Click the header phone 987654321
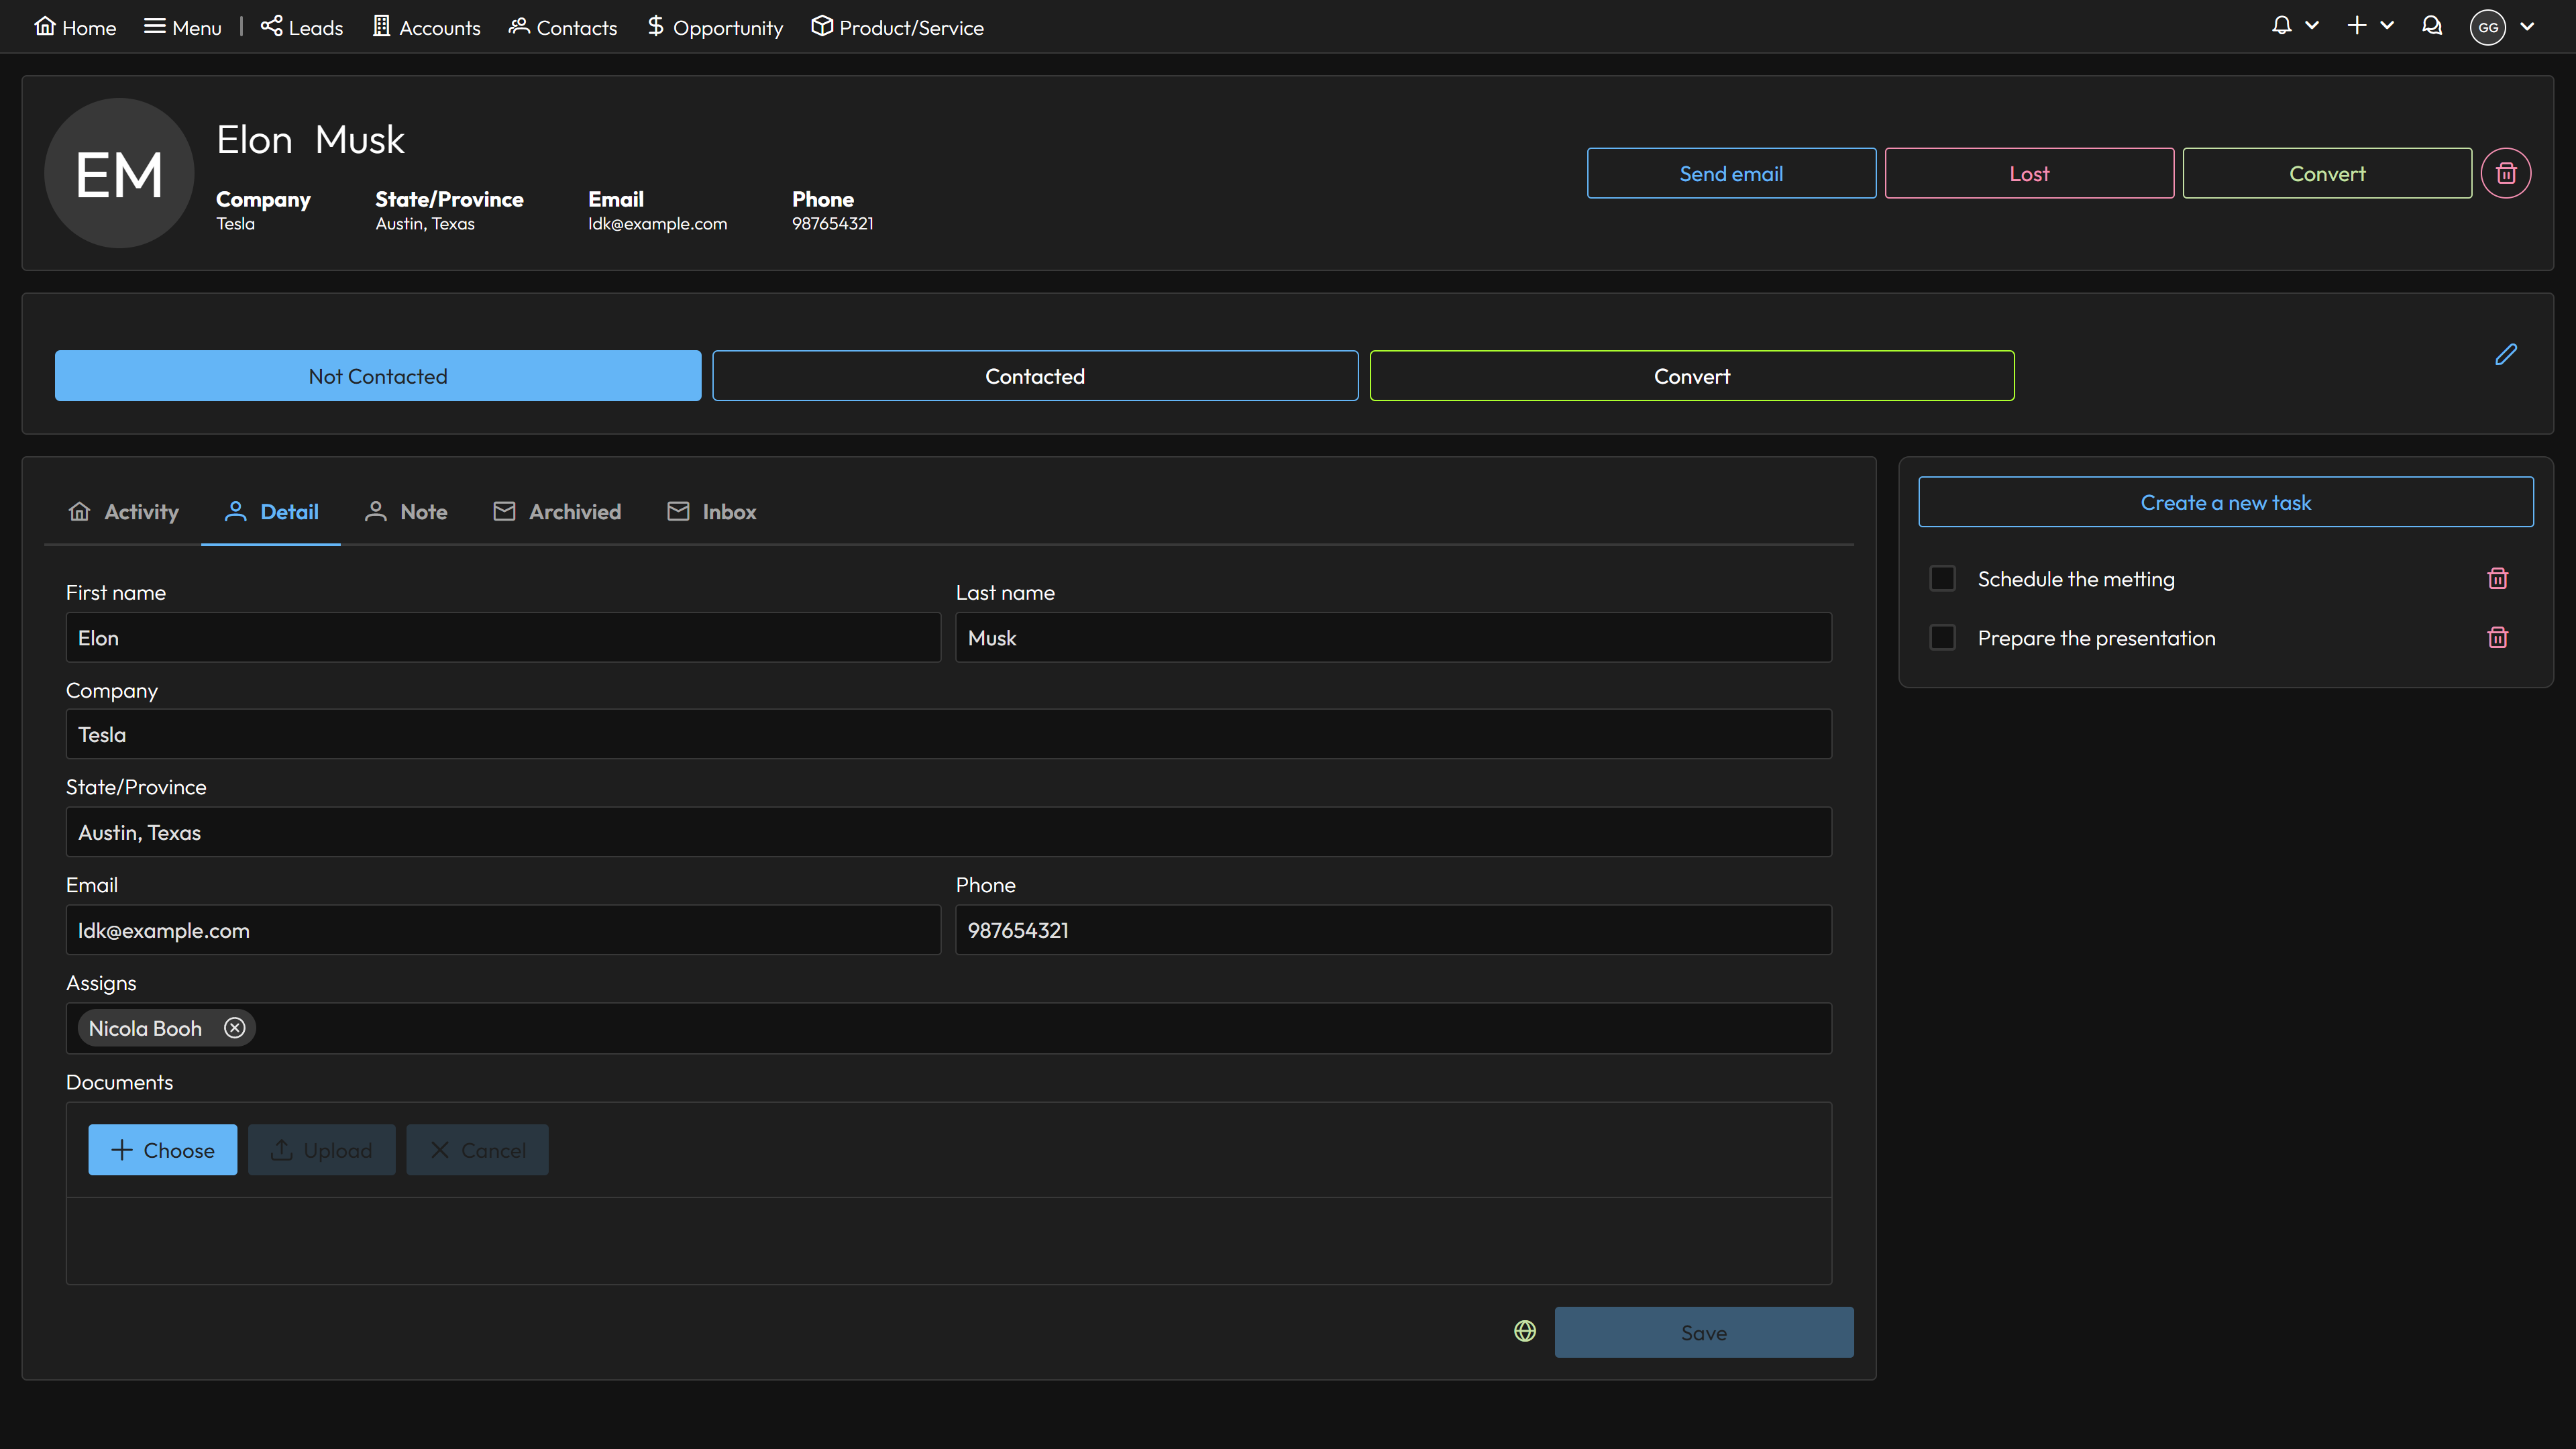2576x1449 pixels. [832, 224]
